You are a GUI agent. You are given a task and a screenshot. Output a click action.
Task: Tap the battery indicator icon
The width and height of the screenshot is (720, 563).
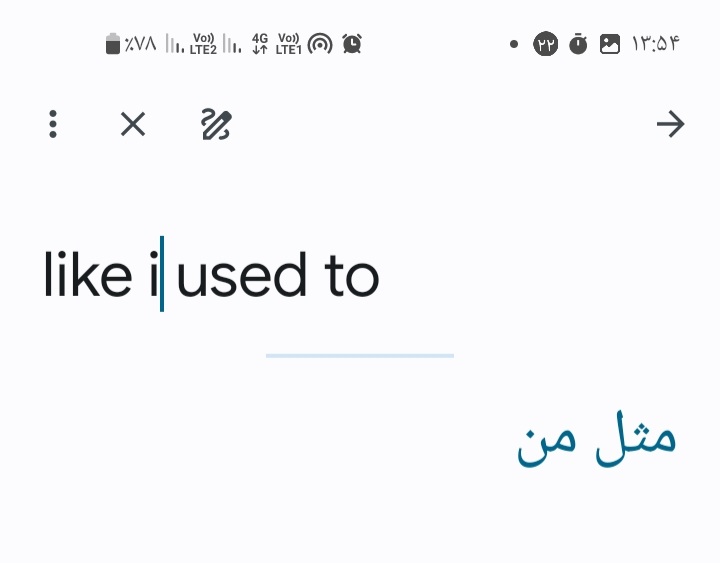(112, 44)
